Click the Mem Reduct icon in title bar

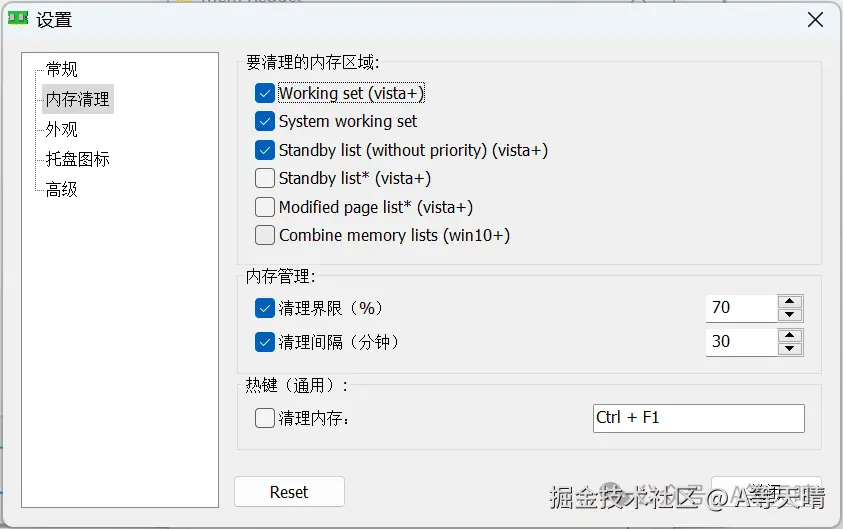17,19
